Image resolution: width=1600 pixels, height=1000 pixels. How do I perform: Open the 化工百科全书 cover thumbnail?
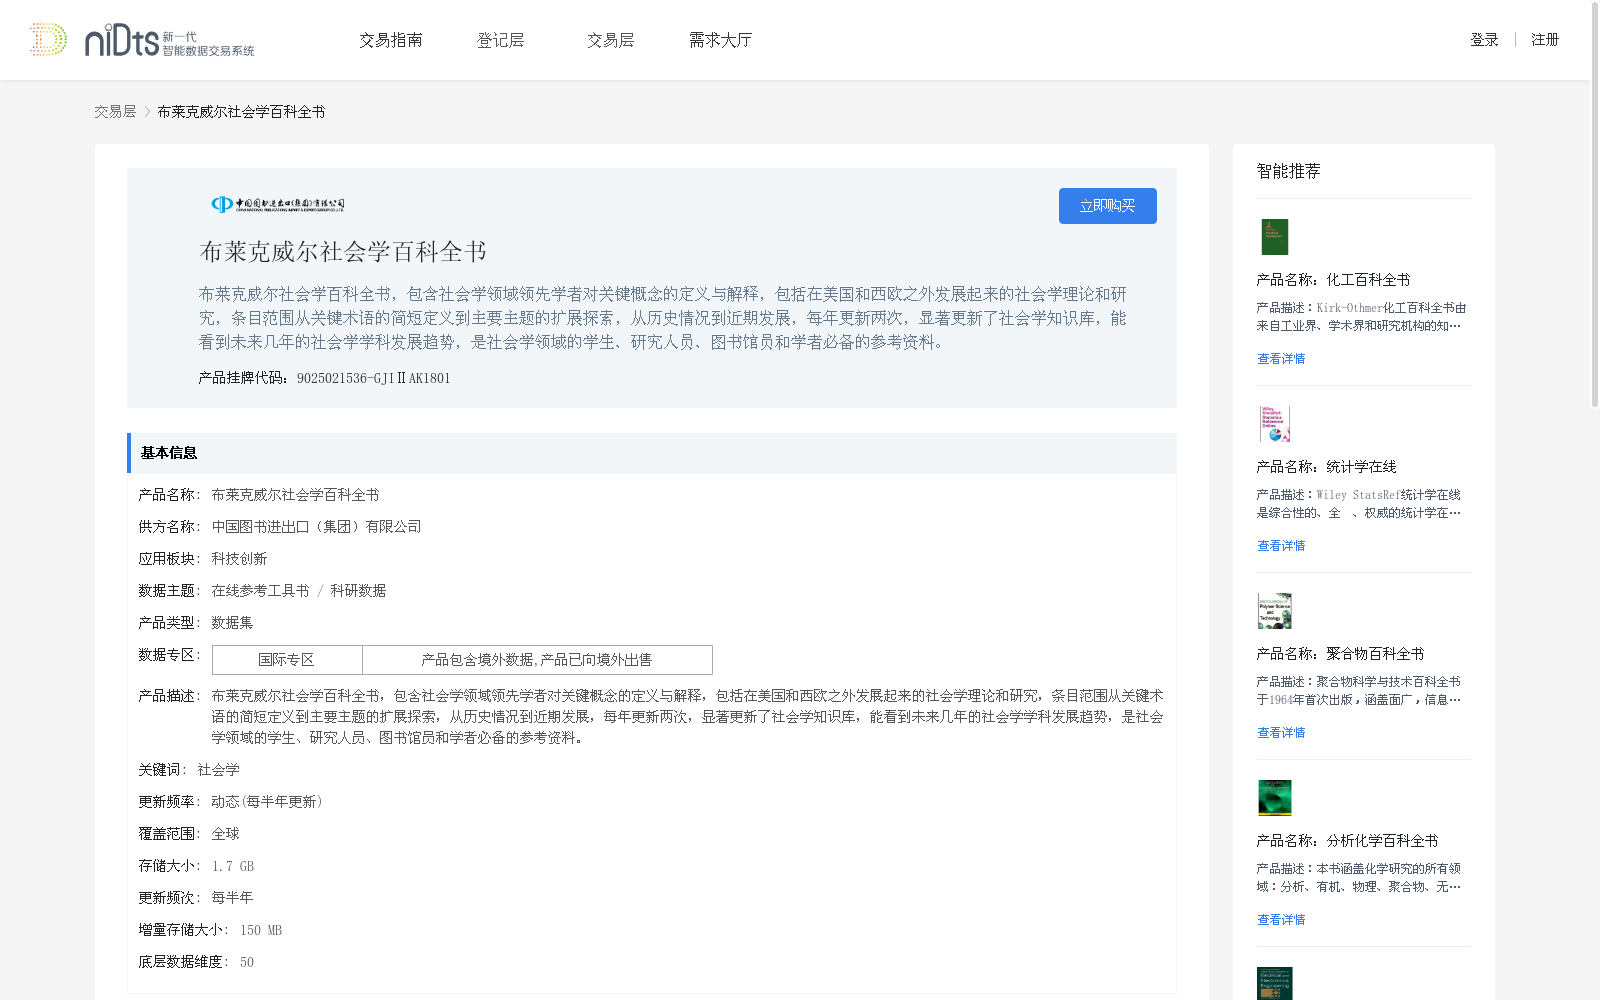point(1274,237)
